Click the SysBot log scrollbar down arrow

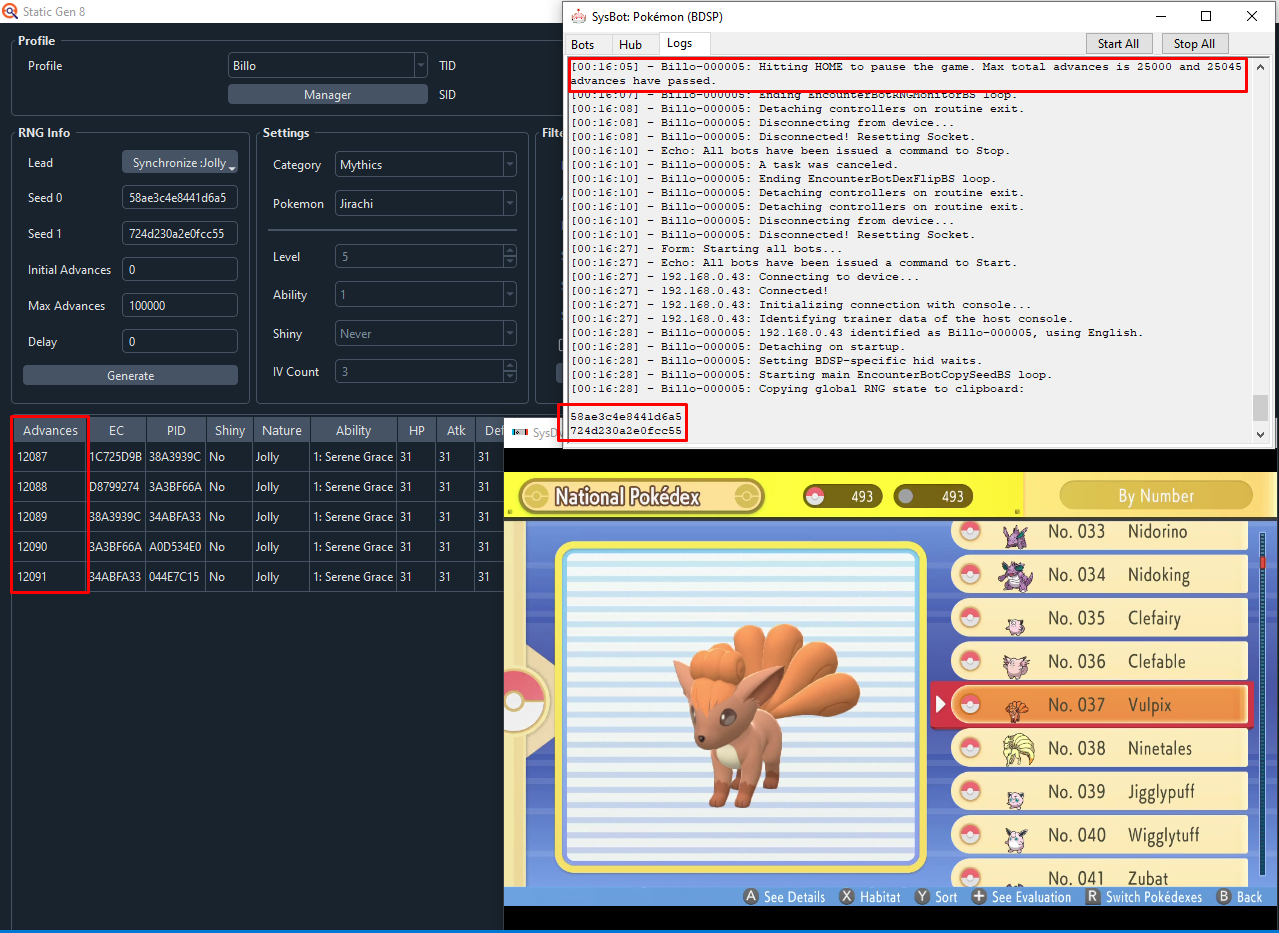pyautogui.click(x=1260, y=434)
